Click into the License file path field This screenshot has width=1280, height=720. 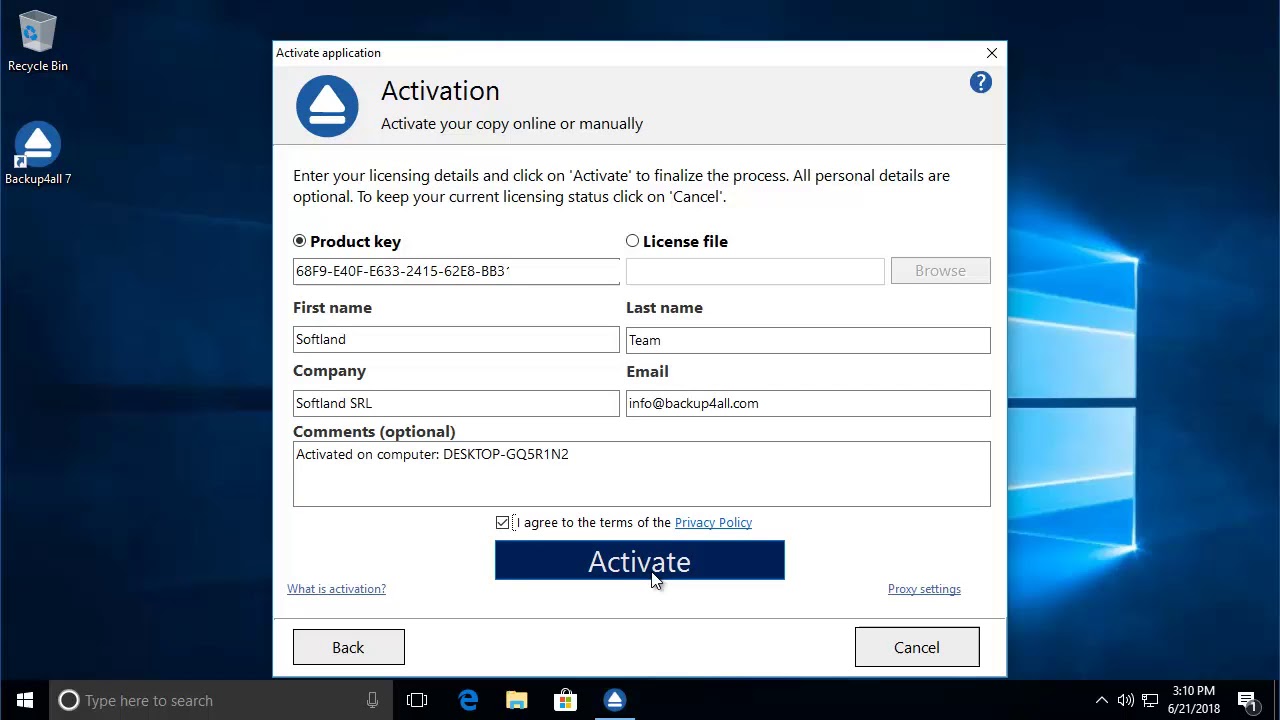point(755,271)
